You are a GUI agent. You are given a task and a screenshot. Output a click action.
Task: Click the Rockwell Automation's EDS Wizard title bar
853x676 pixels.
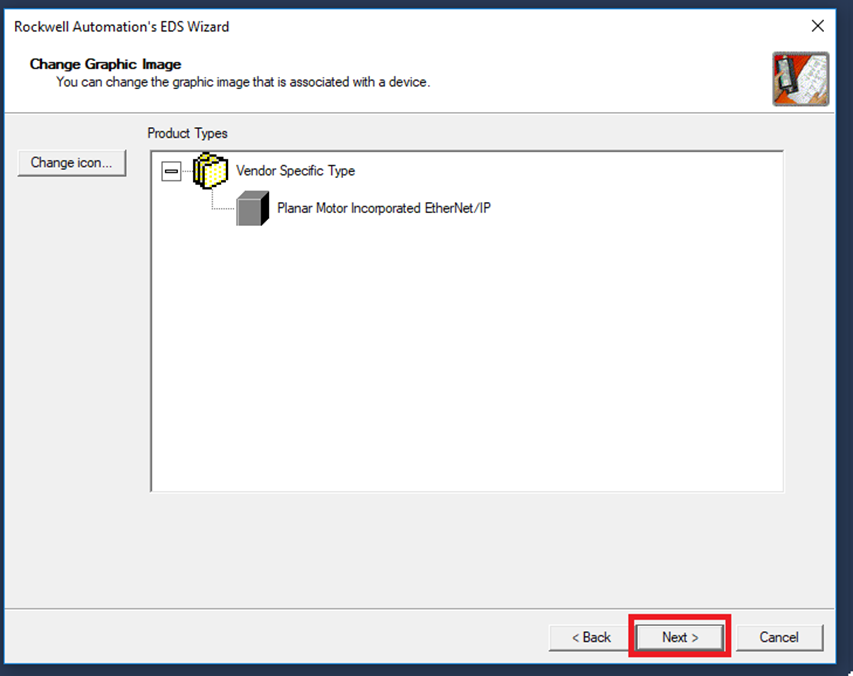coord(300,26)
